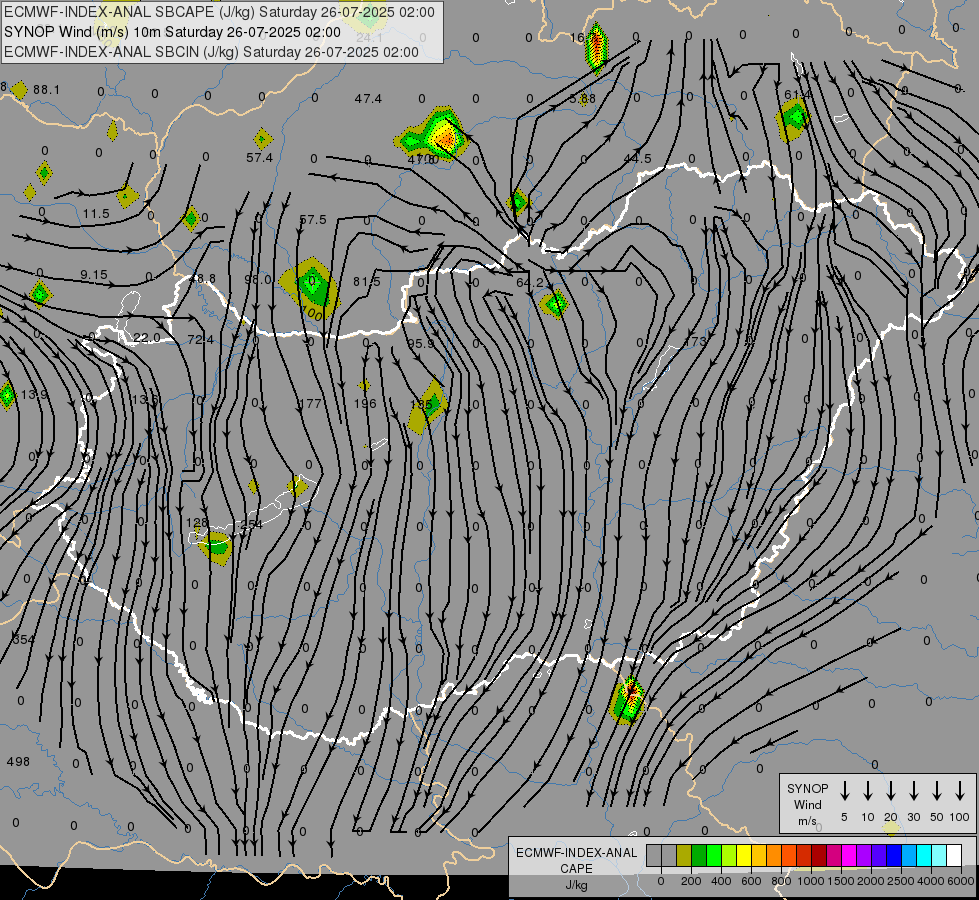Click the SYNOP Wind 10m title line
Screen dimensions: 979x900
(172, 32)
